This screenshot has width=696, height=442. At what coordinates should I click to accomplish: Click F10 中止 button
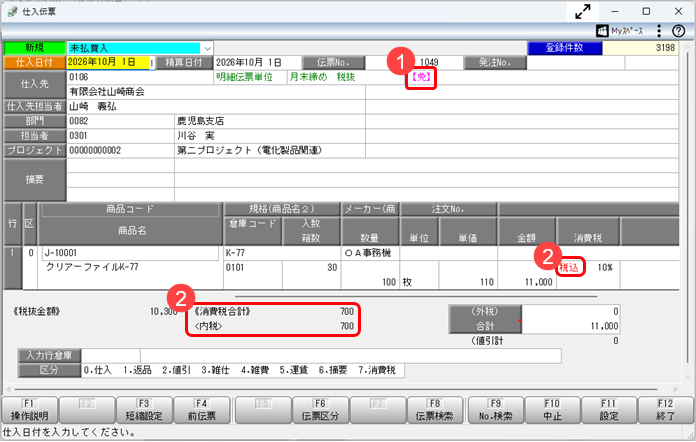pos(552,410)
